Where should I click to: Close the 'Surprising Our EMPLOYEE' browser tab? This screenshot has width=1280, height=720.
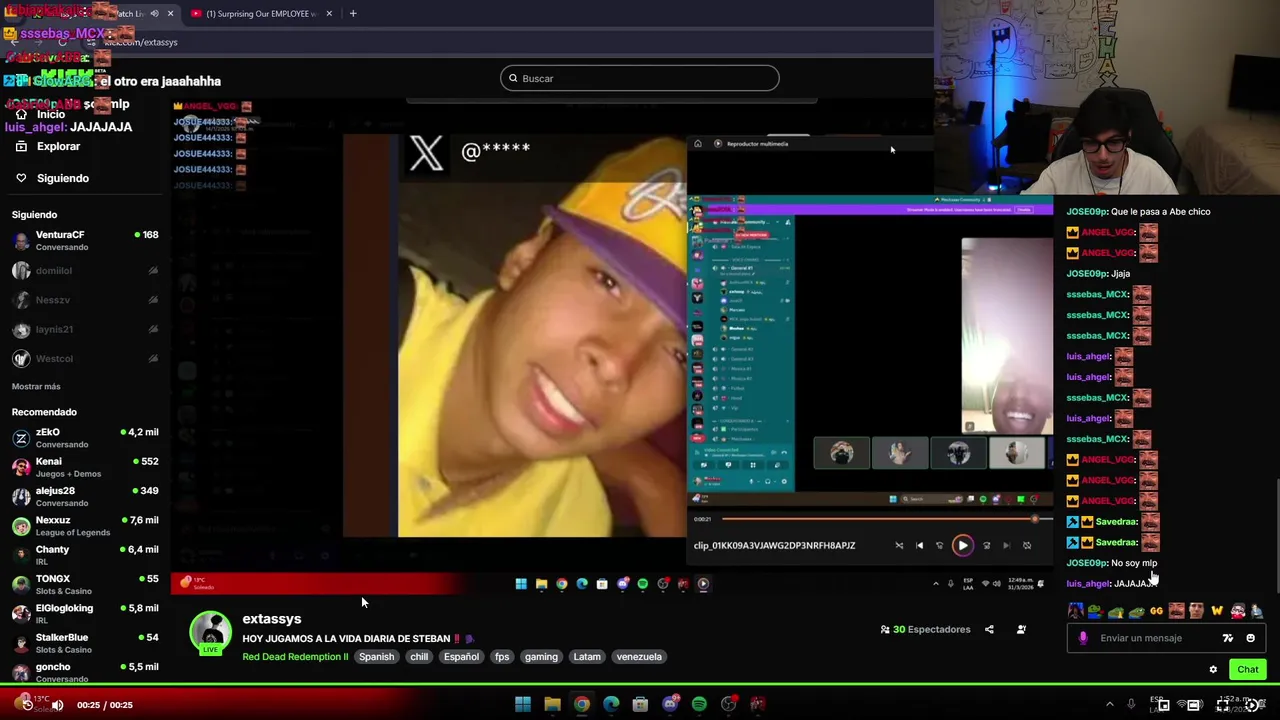point(327,14)
